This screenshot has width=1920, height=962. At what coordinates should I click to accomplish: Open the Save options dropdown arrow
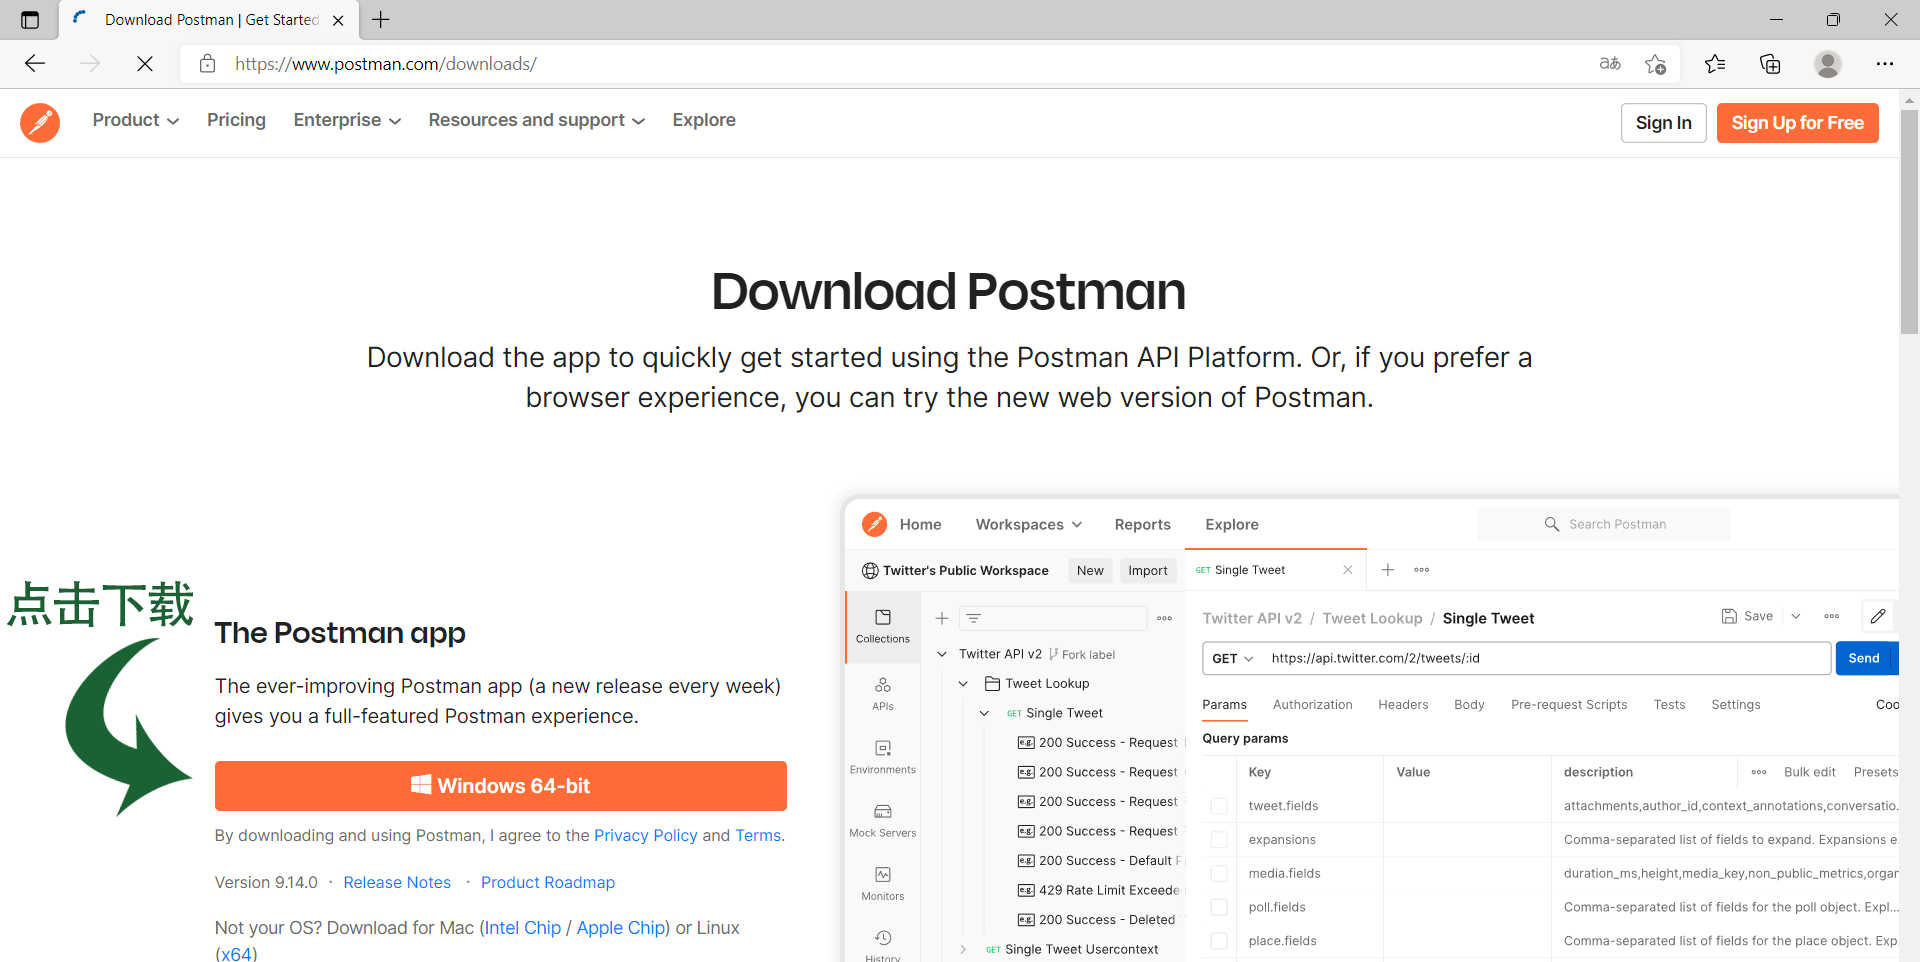[1796, 616]
